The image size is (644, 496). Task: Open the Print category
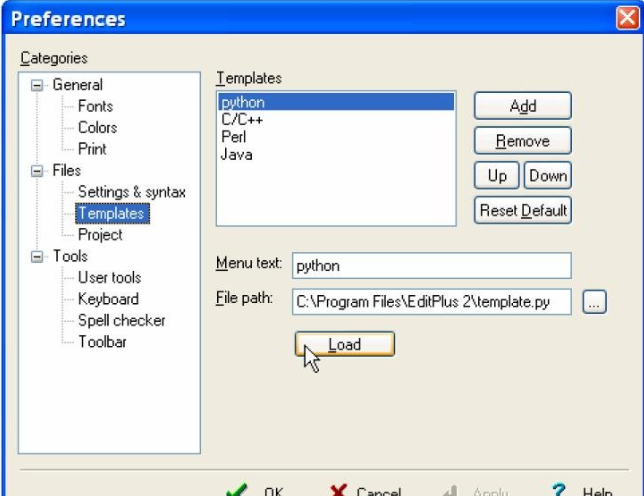(x=92, y=149)
